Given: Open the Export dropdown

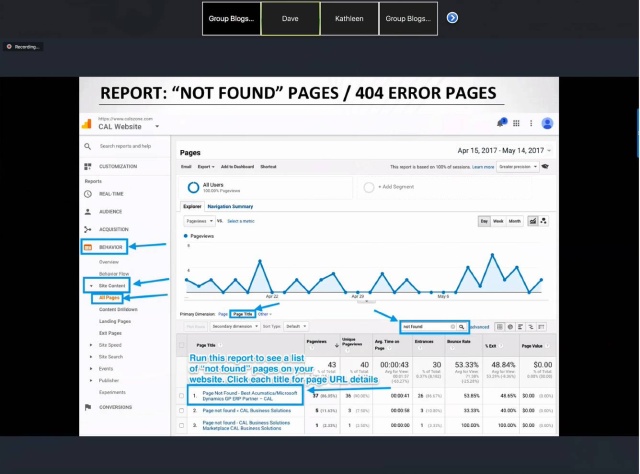Looking at the screenshot, I should tap(206, 167).
